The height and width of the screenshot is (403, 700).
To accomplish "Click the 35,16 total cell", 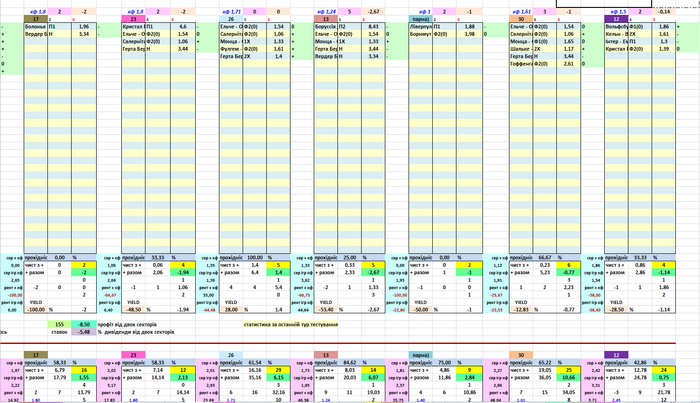I will [255, 378].
